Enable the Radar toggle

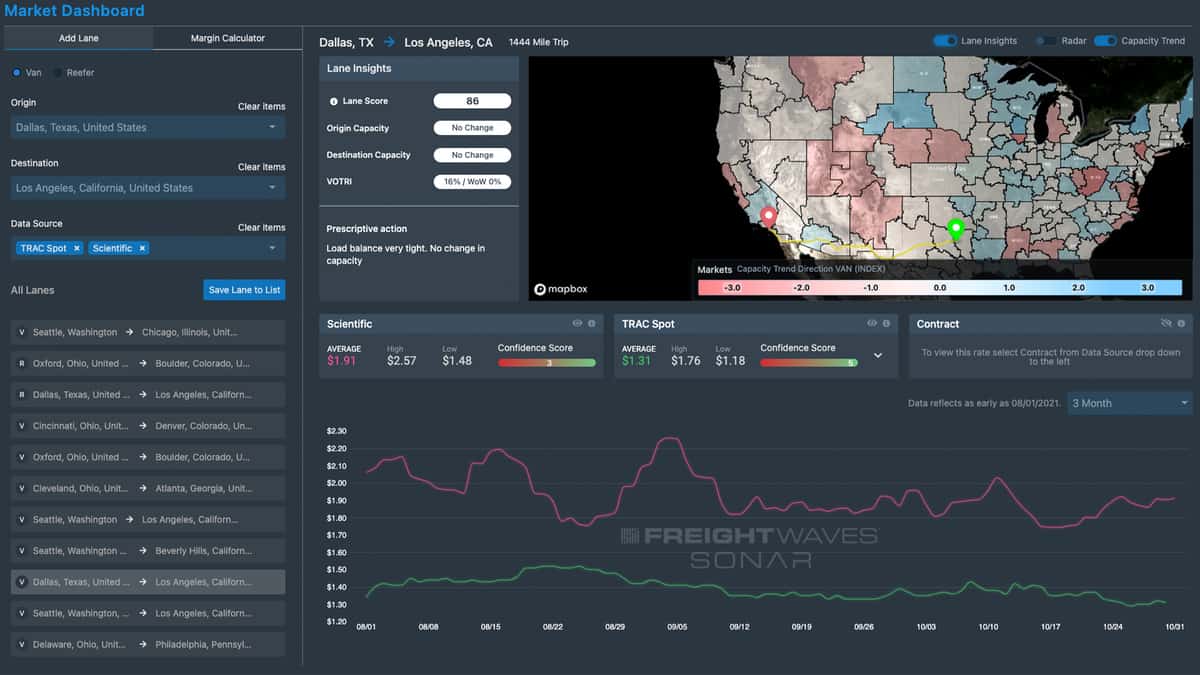click(x=1046, y=41)
